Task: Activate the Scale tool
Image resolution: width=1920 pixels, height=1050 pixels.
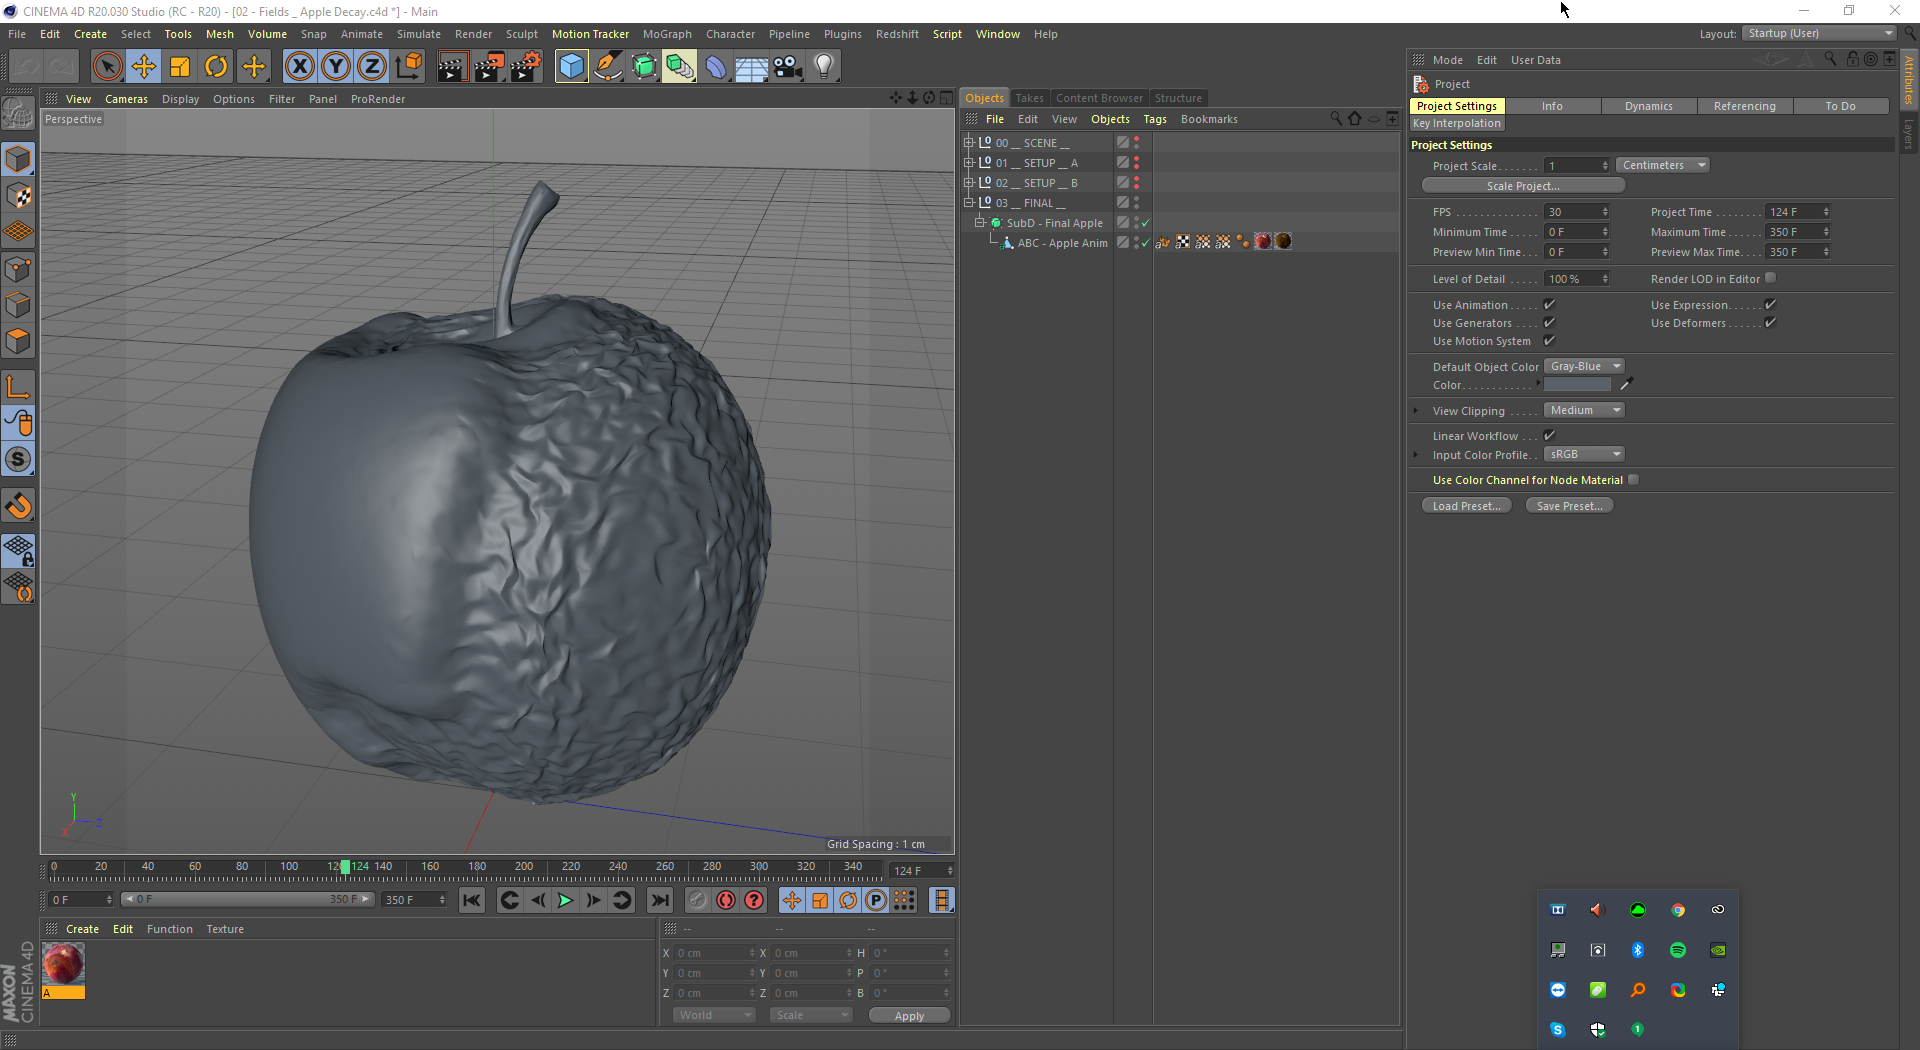Action: point(180,67)
